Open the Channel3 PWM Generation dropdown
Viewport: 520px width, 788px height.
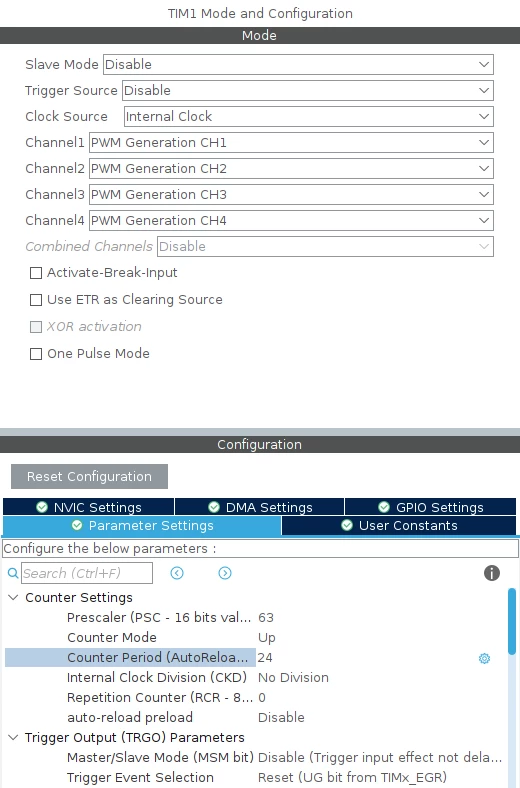291,194
